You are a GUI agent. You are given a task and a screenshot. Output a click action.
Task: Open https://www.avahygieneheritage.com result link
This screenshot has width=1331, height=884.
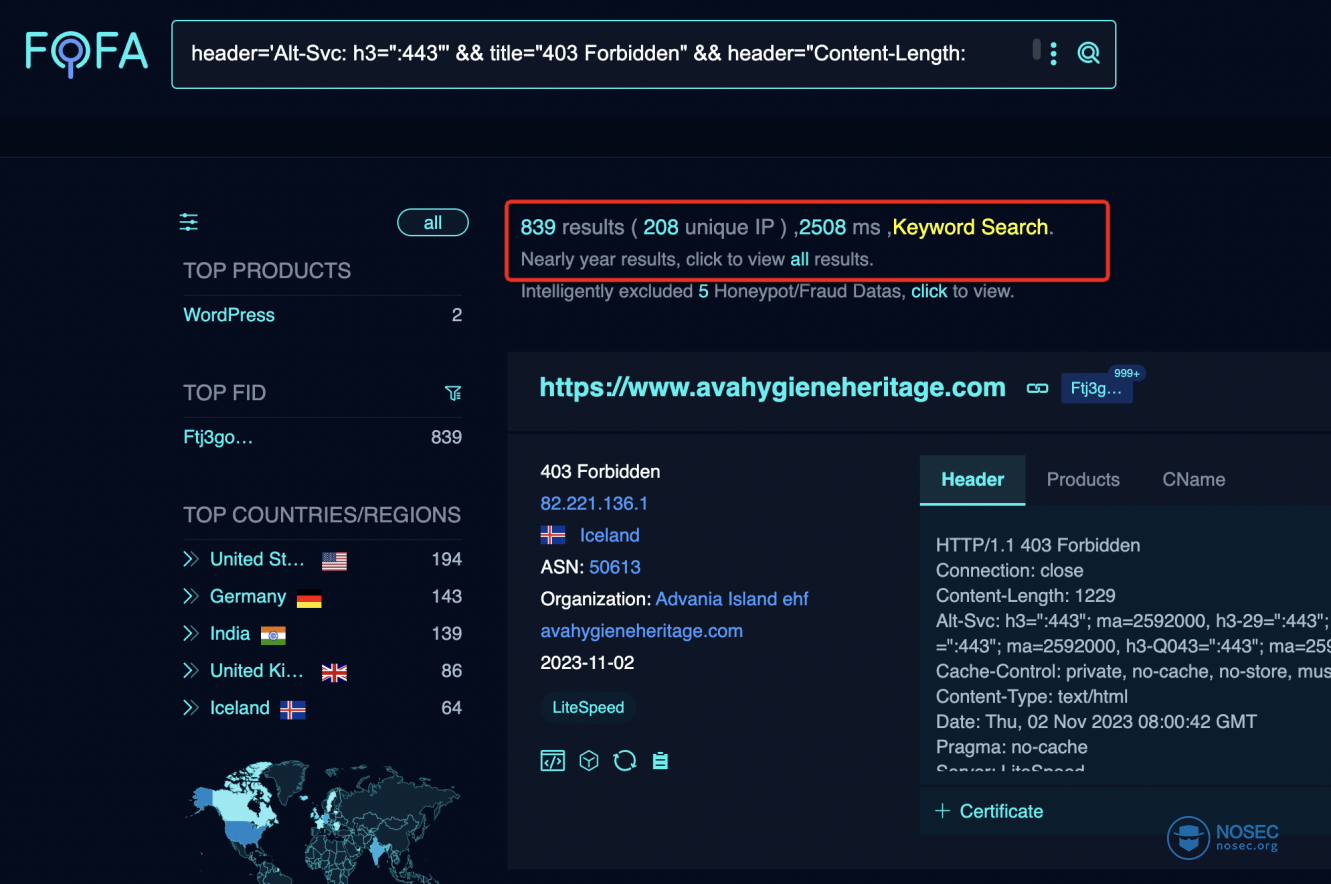point(772,388)
